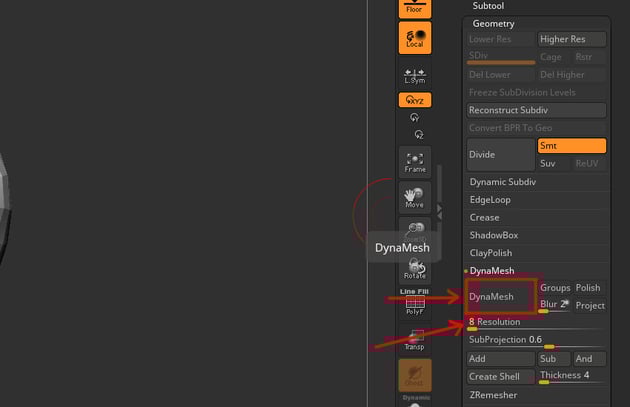Viewport: 630px width, 407px height.
Task: Adjust the Resolution slider
Action: pos(536,323)
